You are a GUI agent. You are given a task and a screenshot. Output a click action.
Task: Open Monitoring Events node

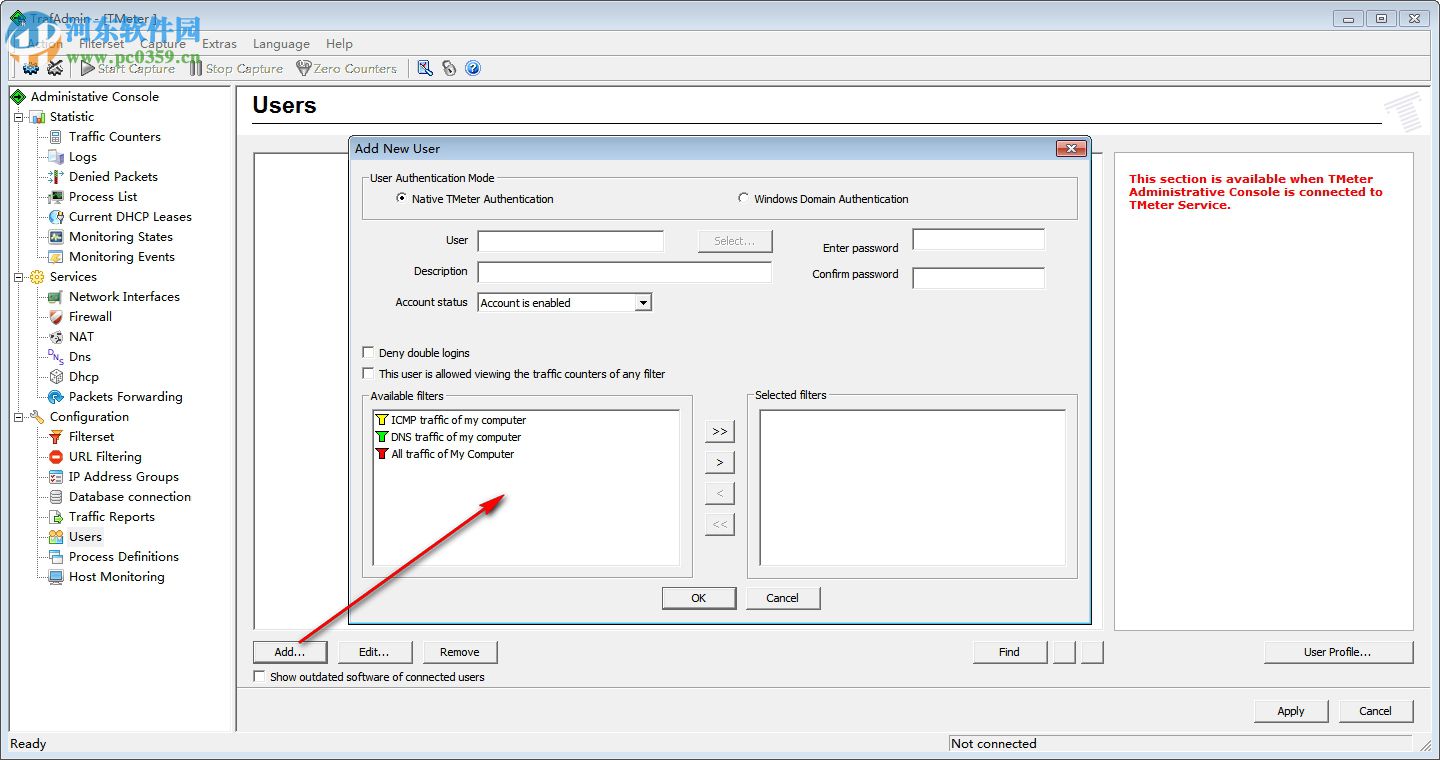(x=122, y=256)
